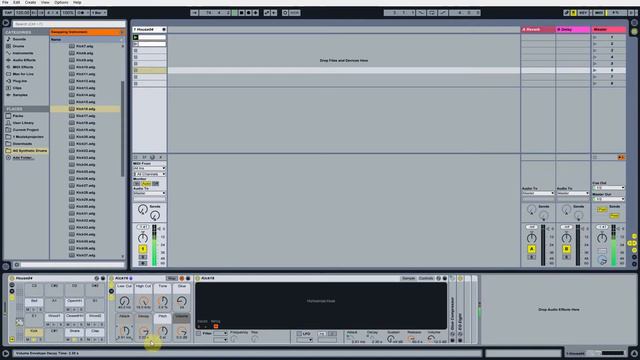Image resolution: width=640 pixels, height=360 pixels.
Task: Open the File menu
Action: pos(5,2)
